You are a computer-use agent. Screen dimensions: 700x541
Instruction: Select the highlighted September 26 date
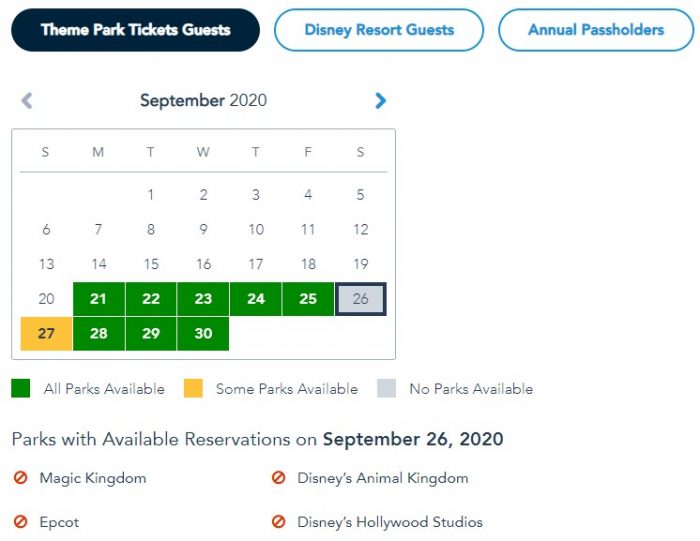(x=360, y=299)
